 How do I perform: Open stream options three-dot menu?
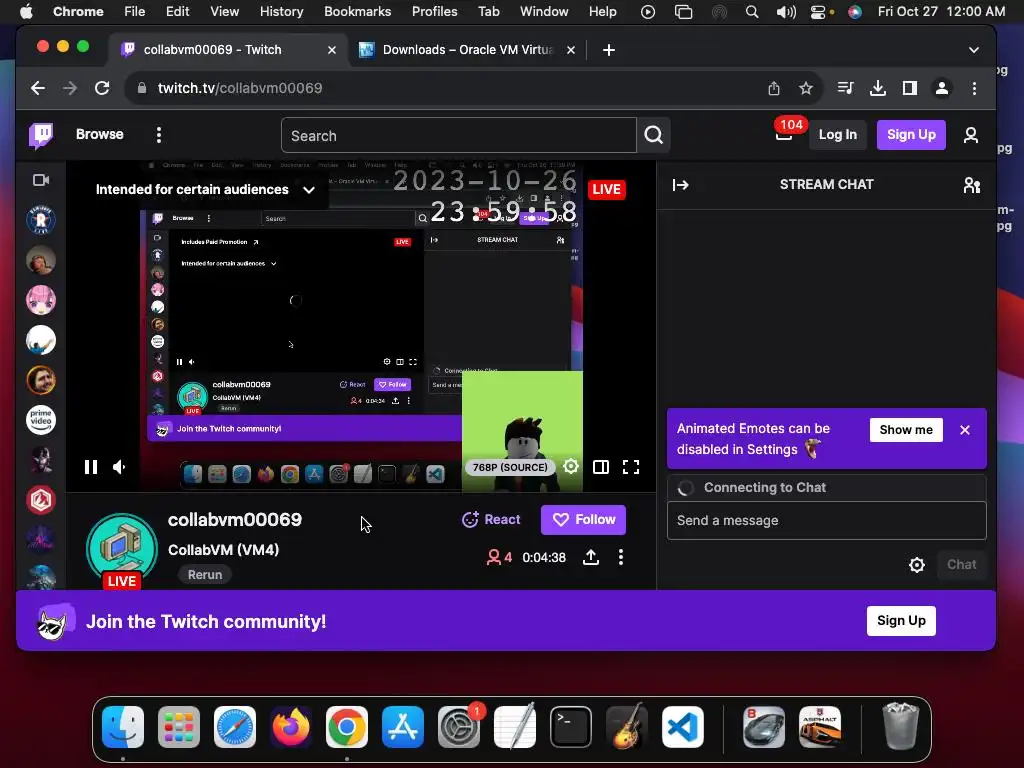click(621, 557)
